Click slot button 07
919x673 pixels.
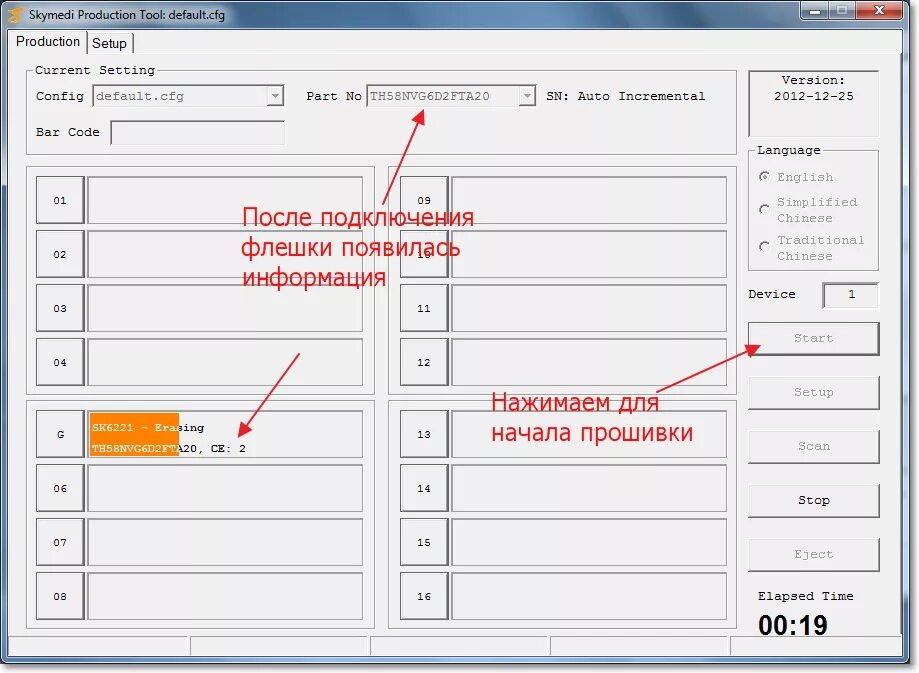point(60,542)
